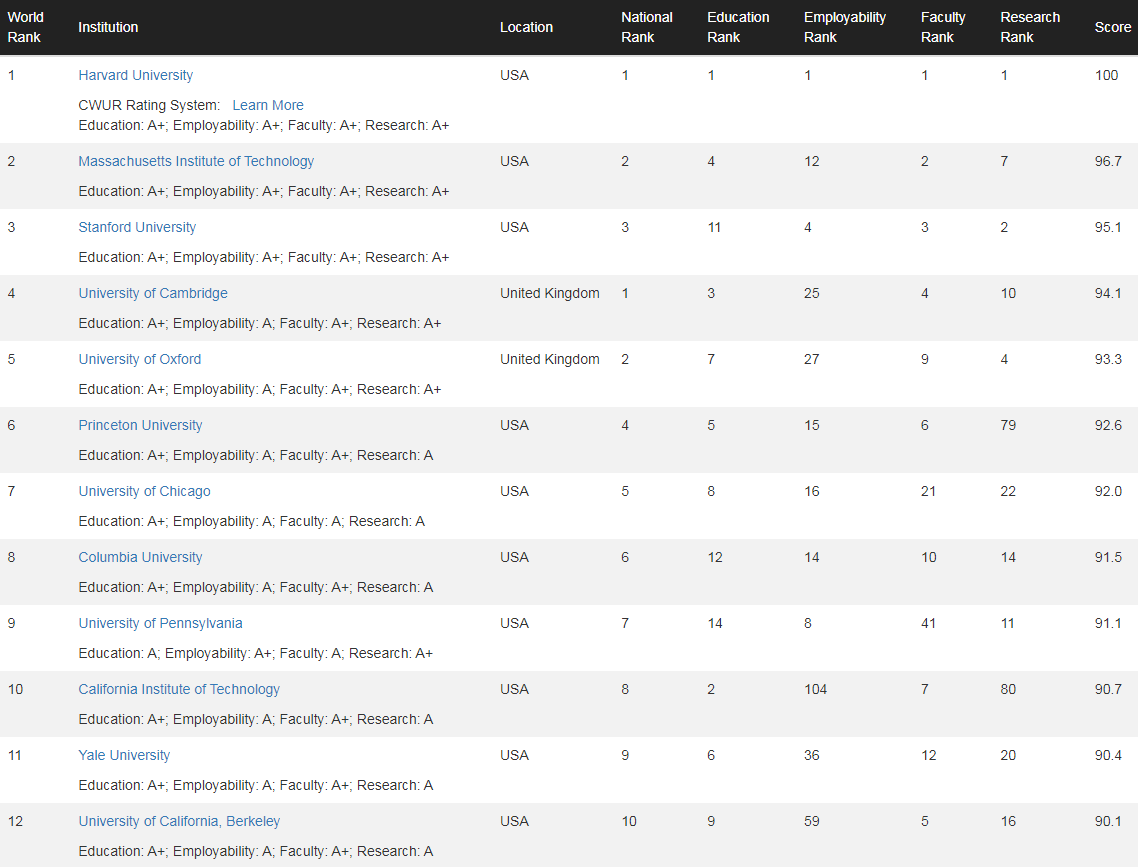Click the Research Rank column header
Viewport: 1138px width, 867px height.
point(1030,27)
